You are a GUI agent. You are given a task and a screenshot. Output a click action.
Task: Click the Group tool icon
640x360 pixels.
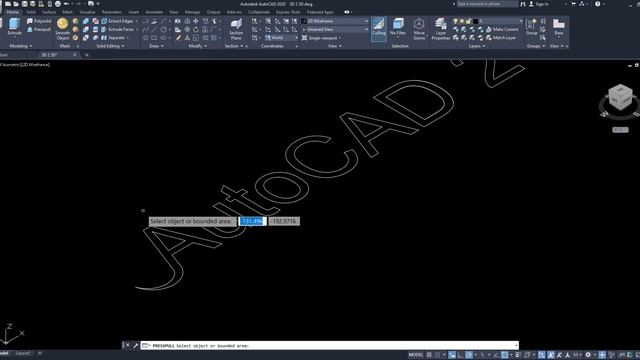click(x=531, y=27)
